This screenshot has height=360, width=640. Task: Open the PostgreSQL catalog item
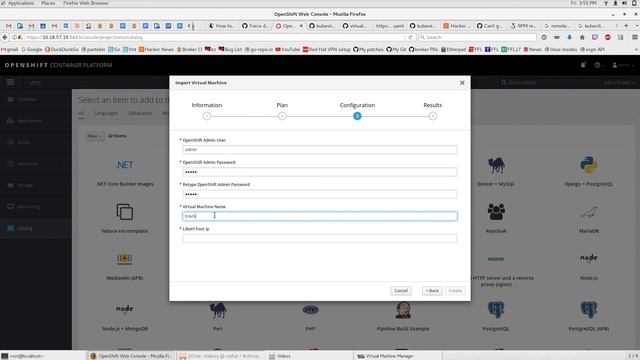(x=496, y=316)
